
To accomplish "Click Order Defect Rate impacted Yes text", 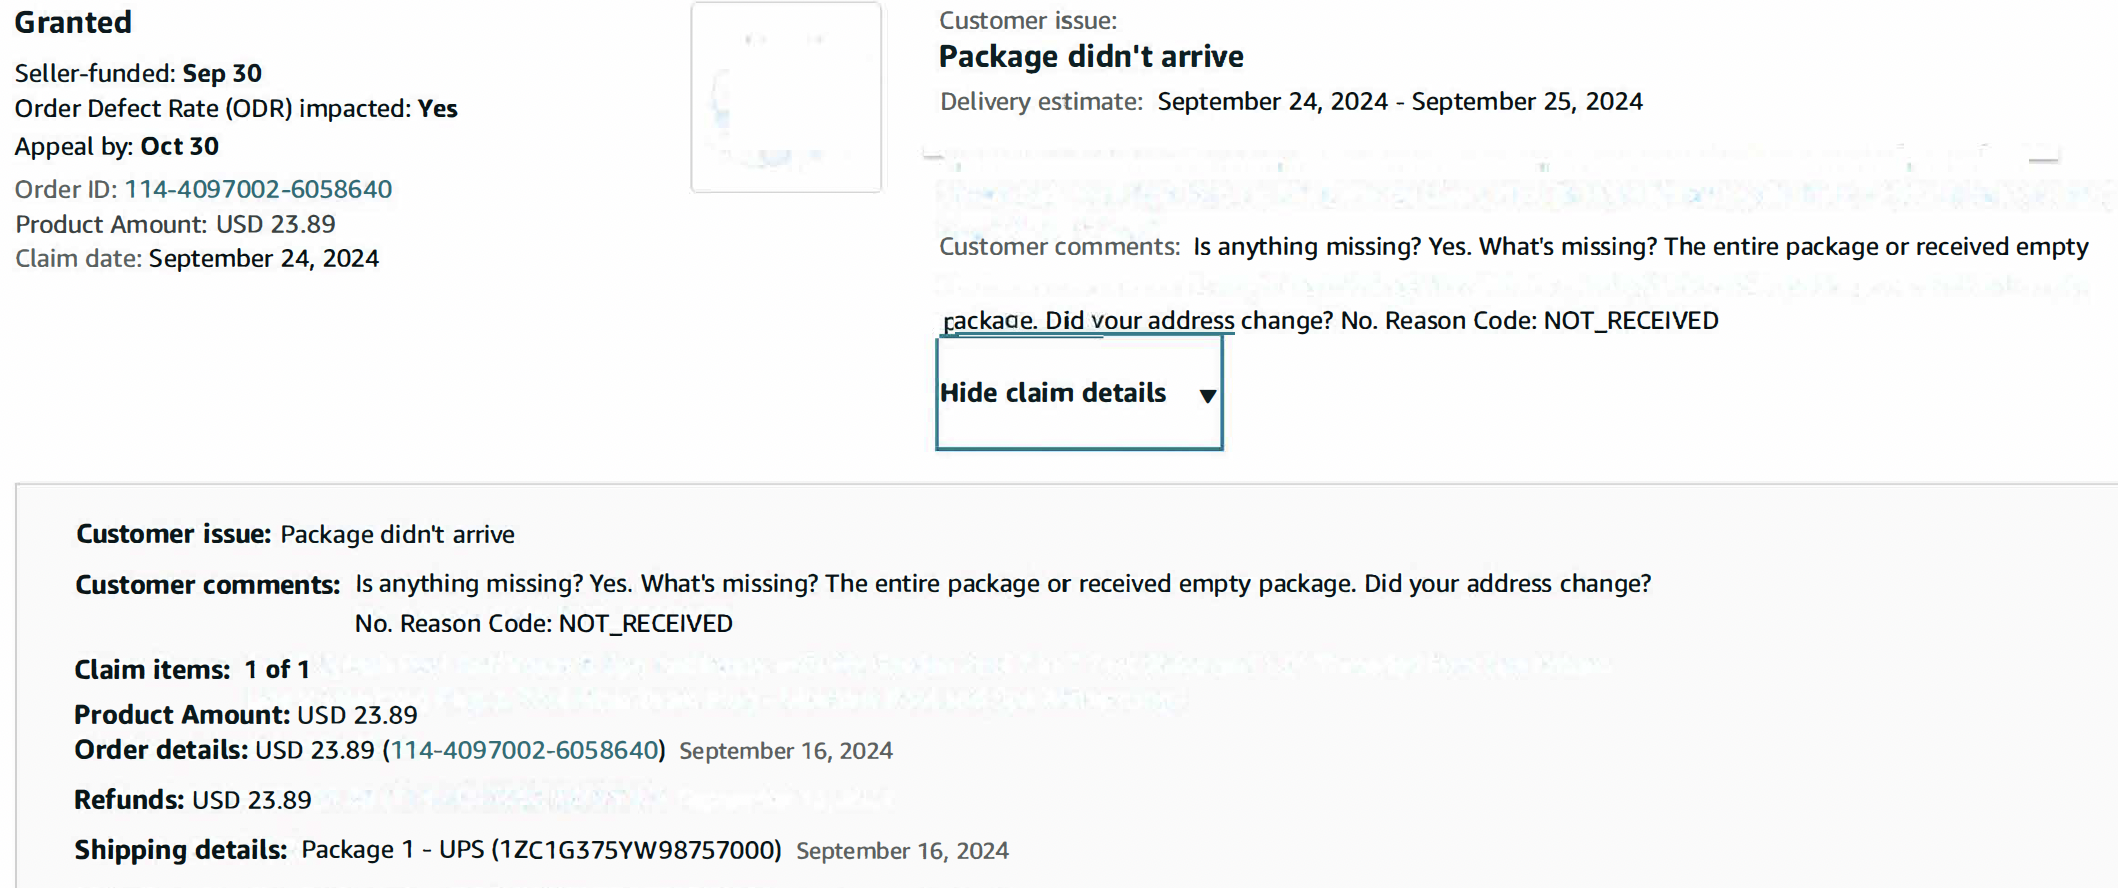I will point(236,108).
